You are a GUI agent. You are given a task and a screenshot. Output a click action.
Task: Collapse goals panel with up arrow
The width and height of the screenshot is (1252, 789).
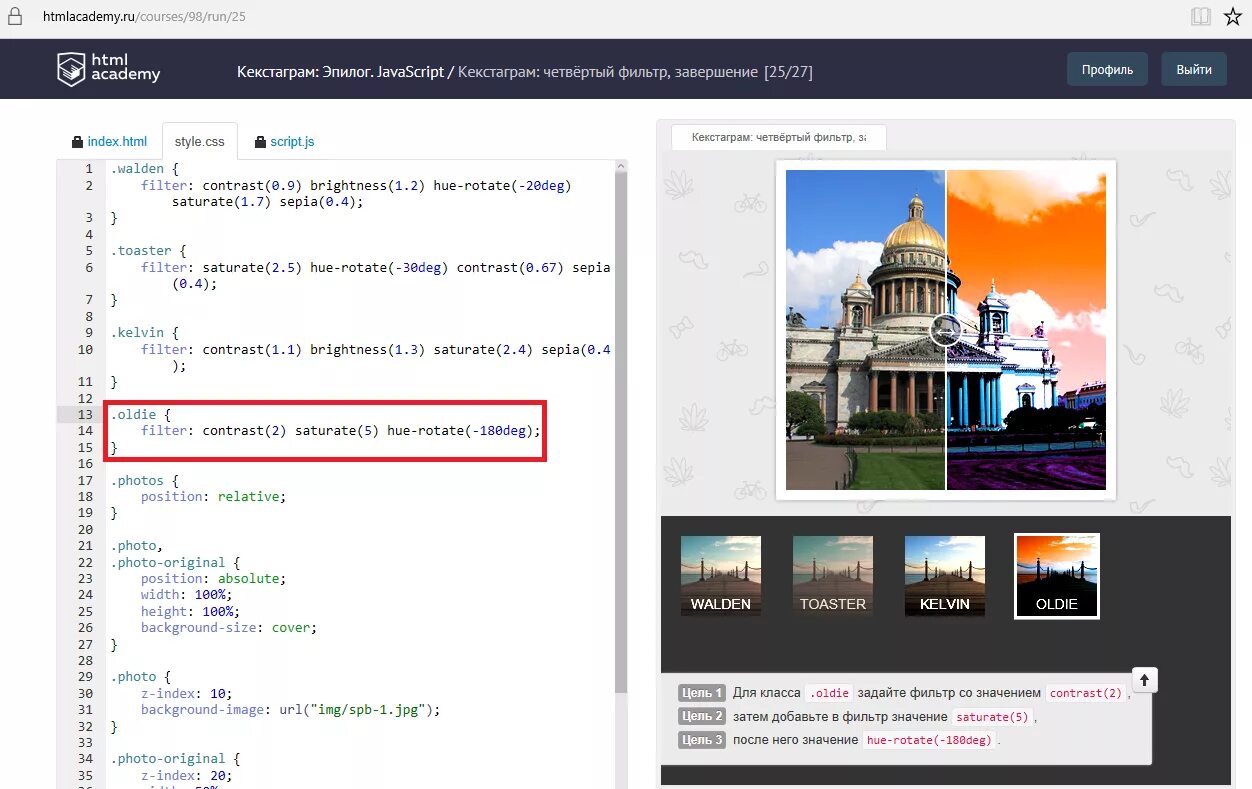[1145, 680]
